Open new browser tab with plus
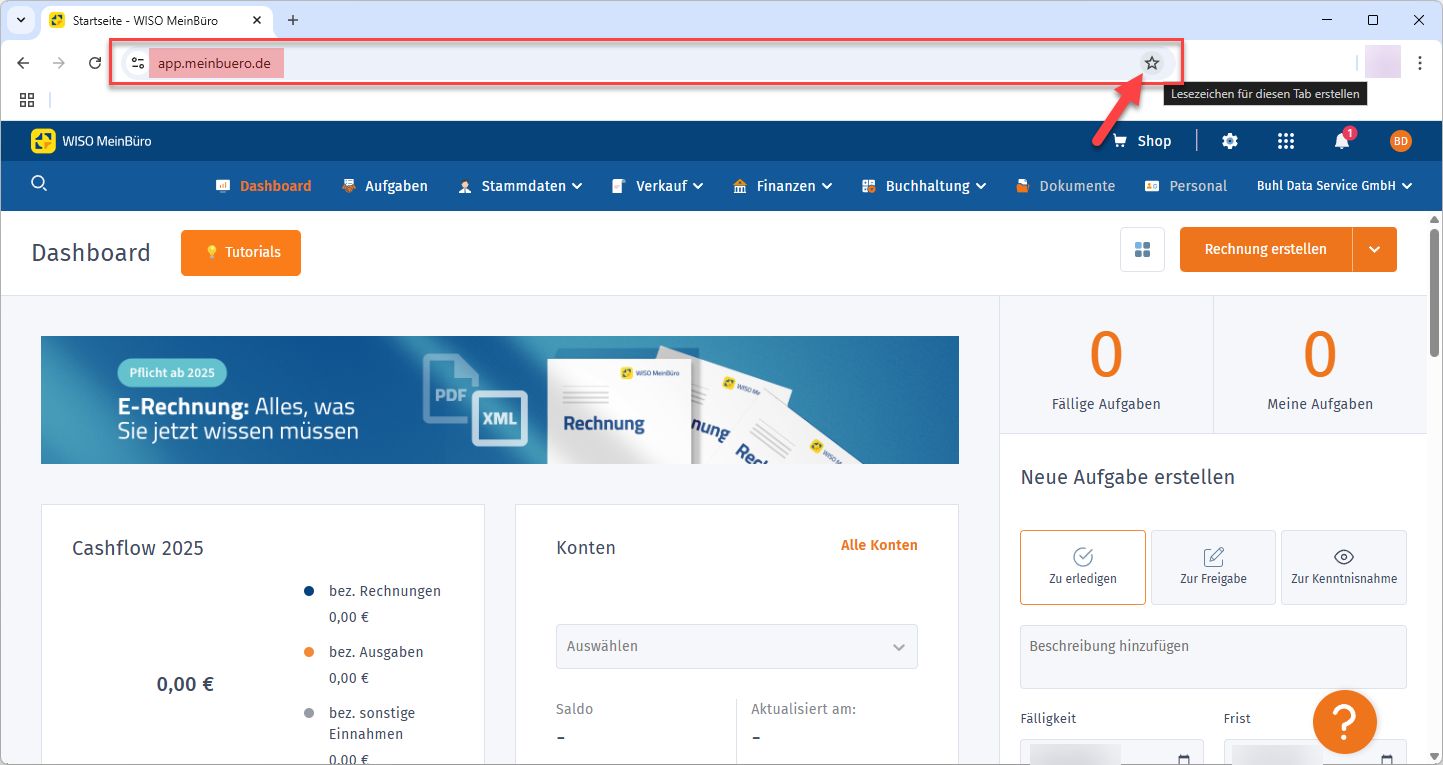Image resolution: width=1443 pixels, height=765 pixels. [x=293, y=20]
